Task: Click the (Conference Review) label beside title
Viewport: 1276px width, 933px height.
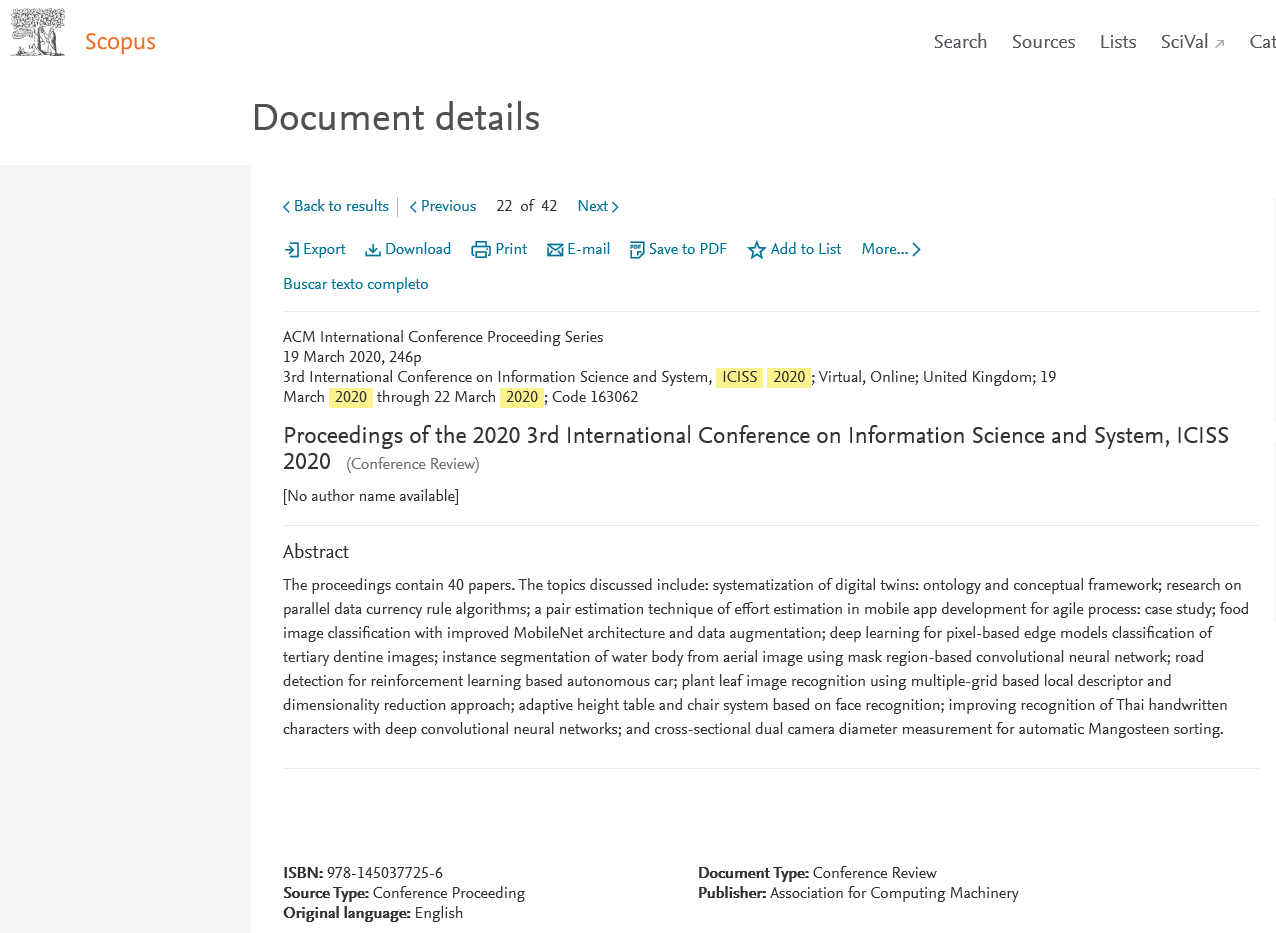Action: click(x=413, y=465)
